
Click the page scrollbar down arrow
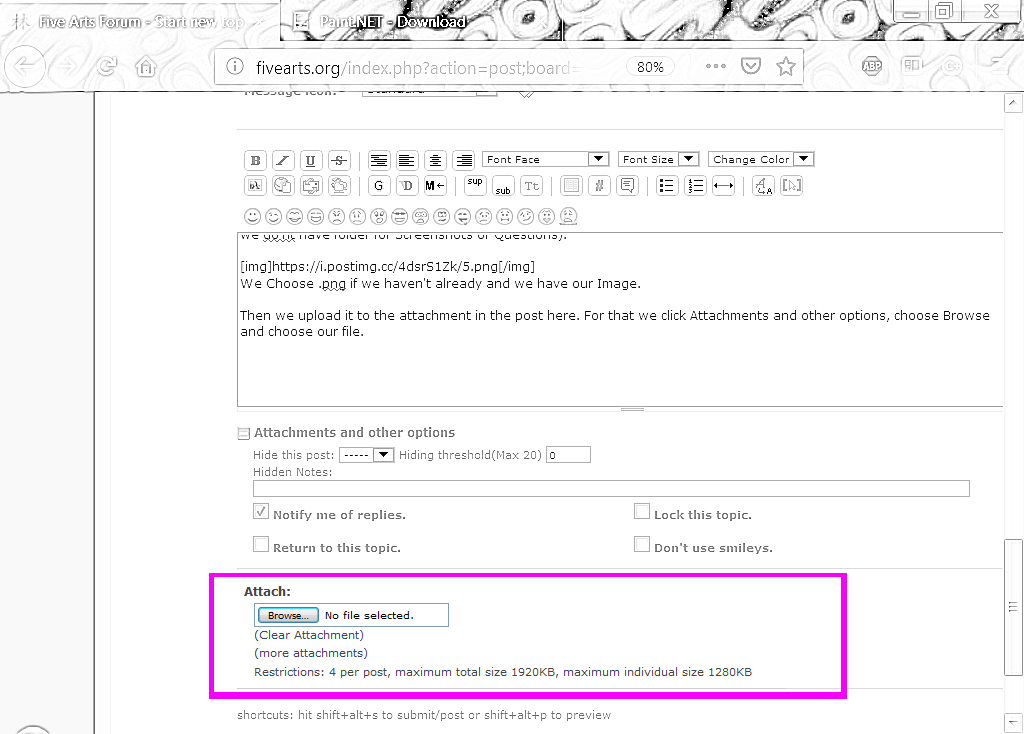pyautogui.click(x=1013, y=722)
